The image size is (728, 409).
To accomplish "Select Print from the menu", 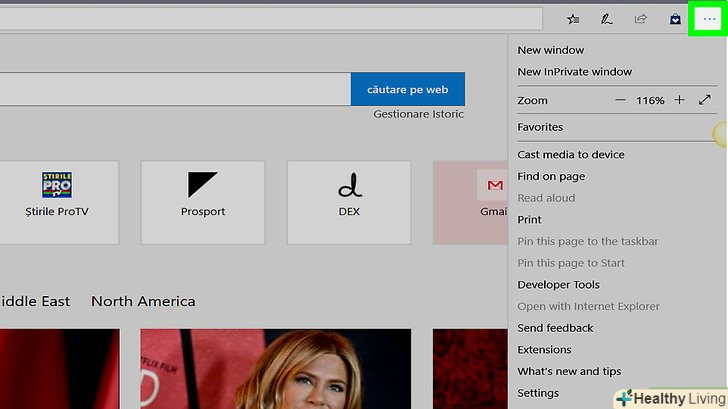I will click(x=529, y=220).
